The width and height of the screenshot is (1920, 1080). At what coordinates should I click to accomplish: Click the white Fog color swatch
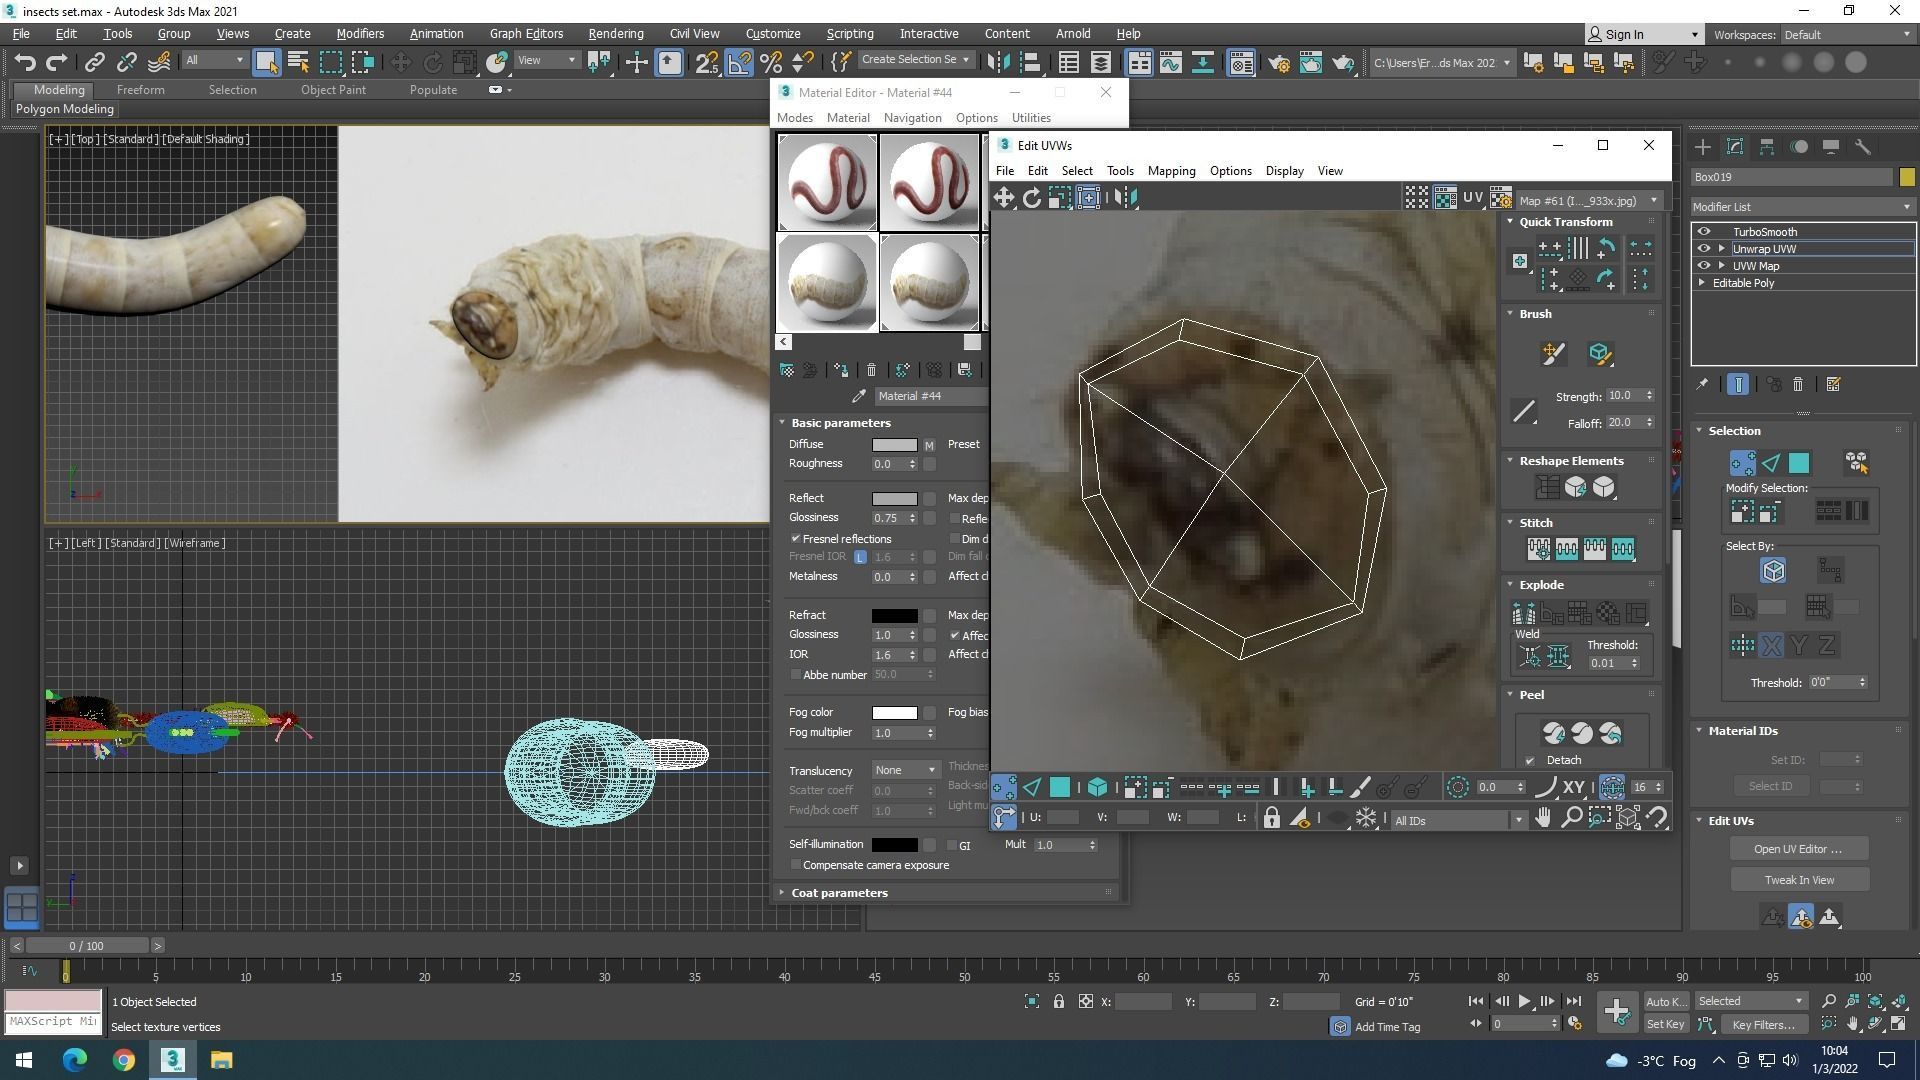894,713
